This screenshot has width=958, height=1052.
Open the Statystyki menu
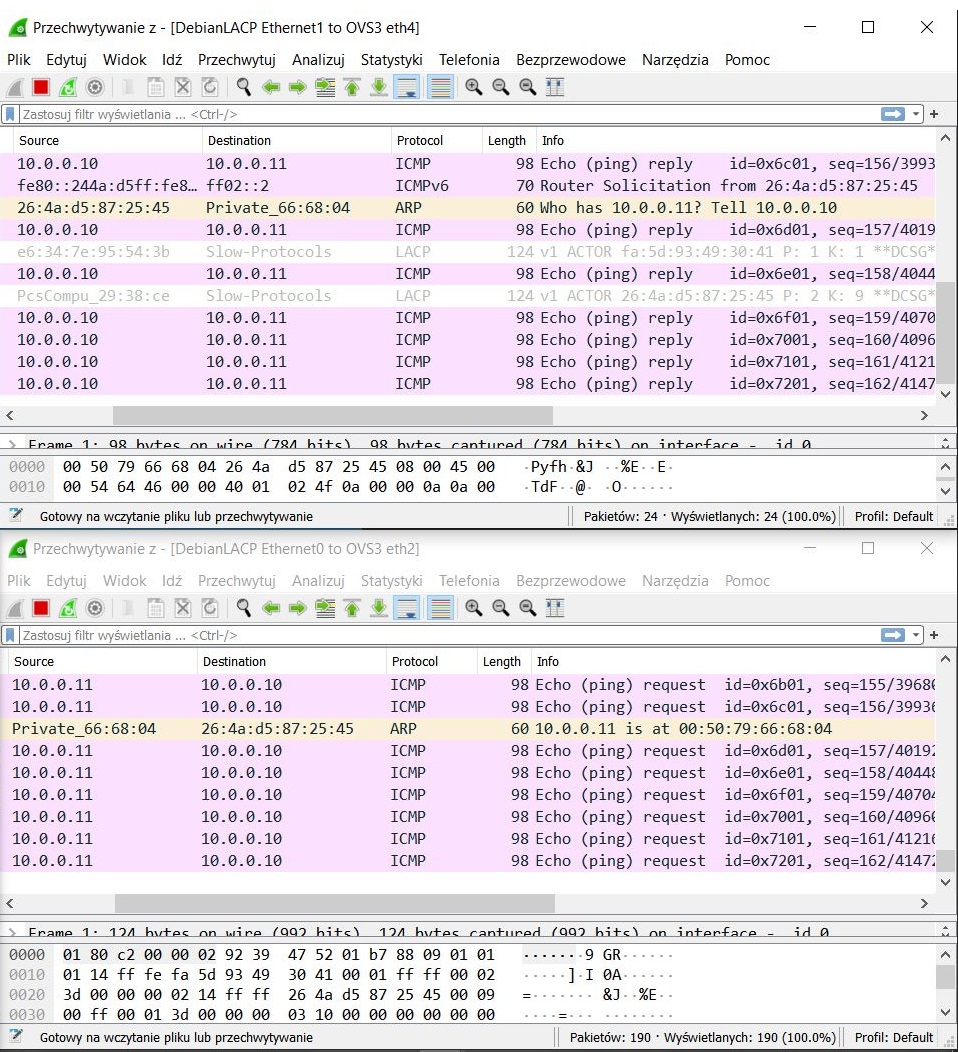[x=391, y=60]
